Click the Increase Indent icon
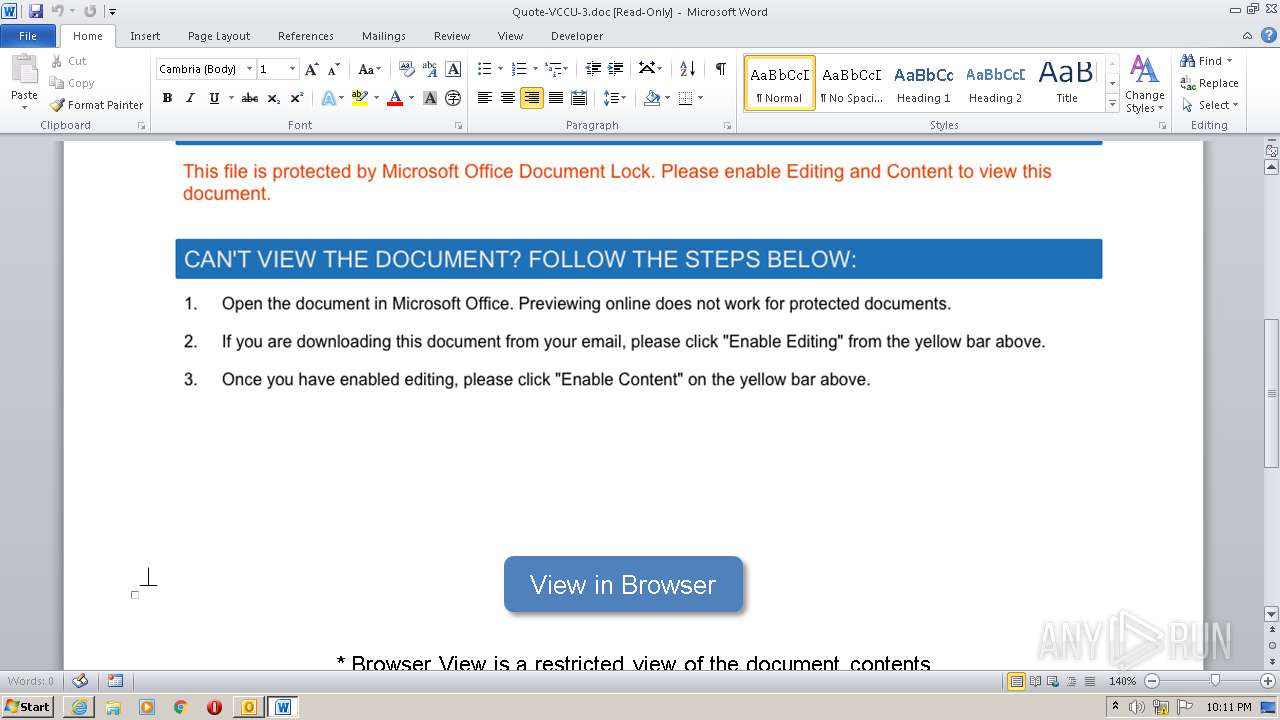This screenshot has height=720, width=1280. tap(616, 69)
